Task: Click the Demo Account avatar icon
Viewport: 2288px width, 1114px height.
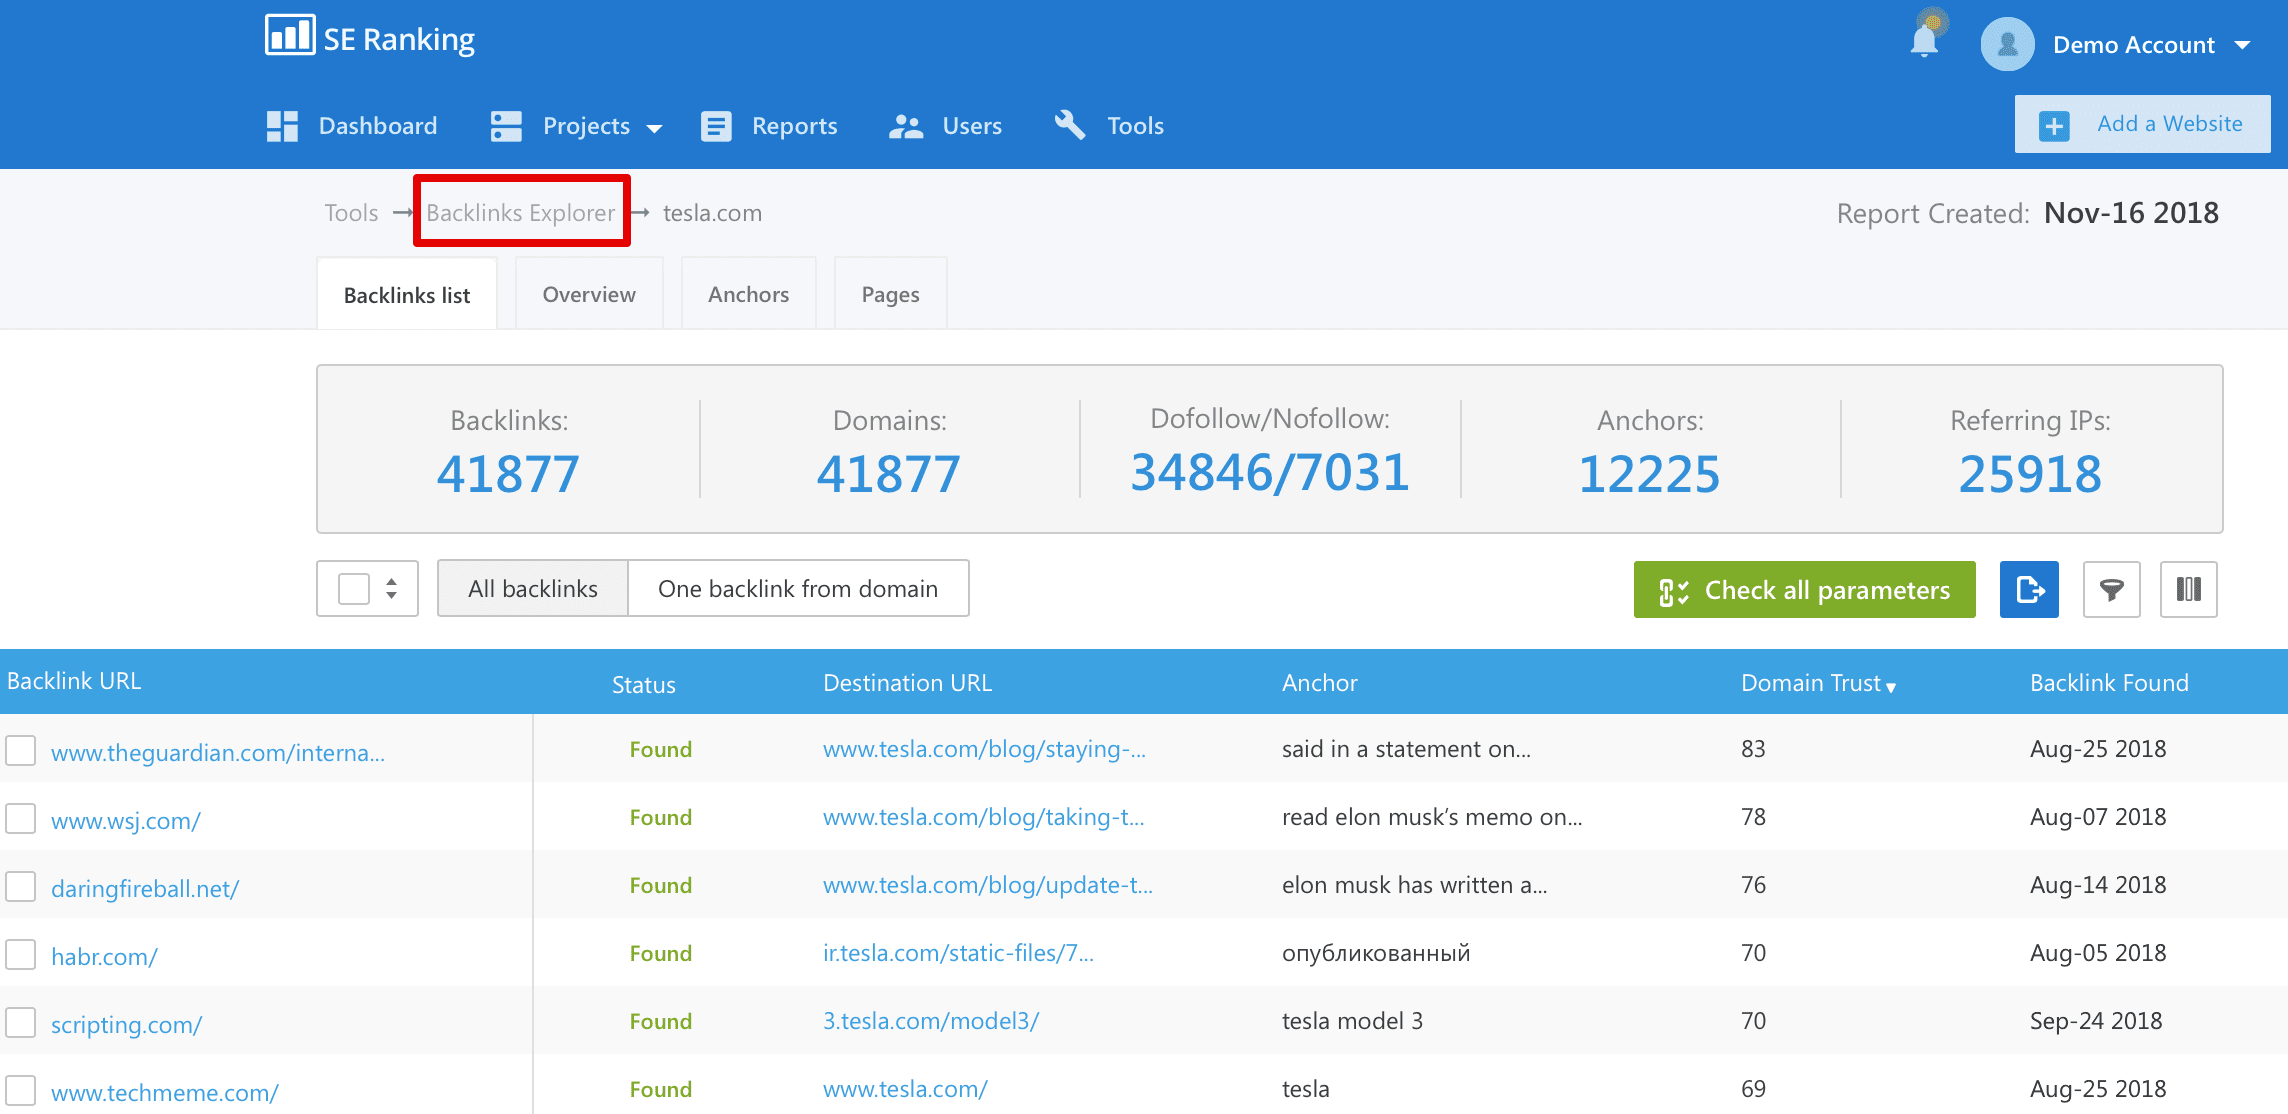Action: [2007, 44]
